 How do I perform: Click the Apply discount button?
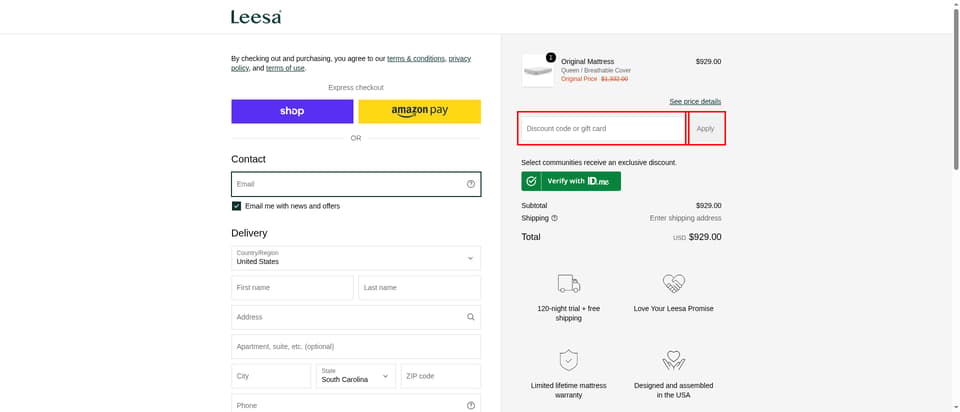click(x=705, y=129)
